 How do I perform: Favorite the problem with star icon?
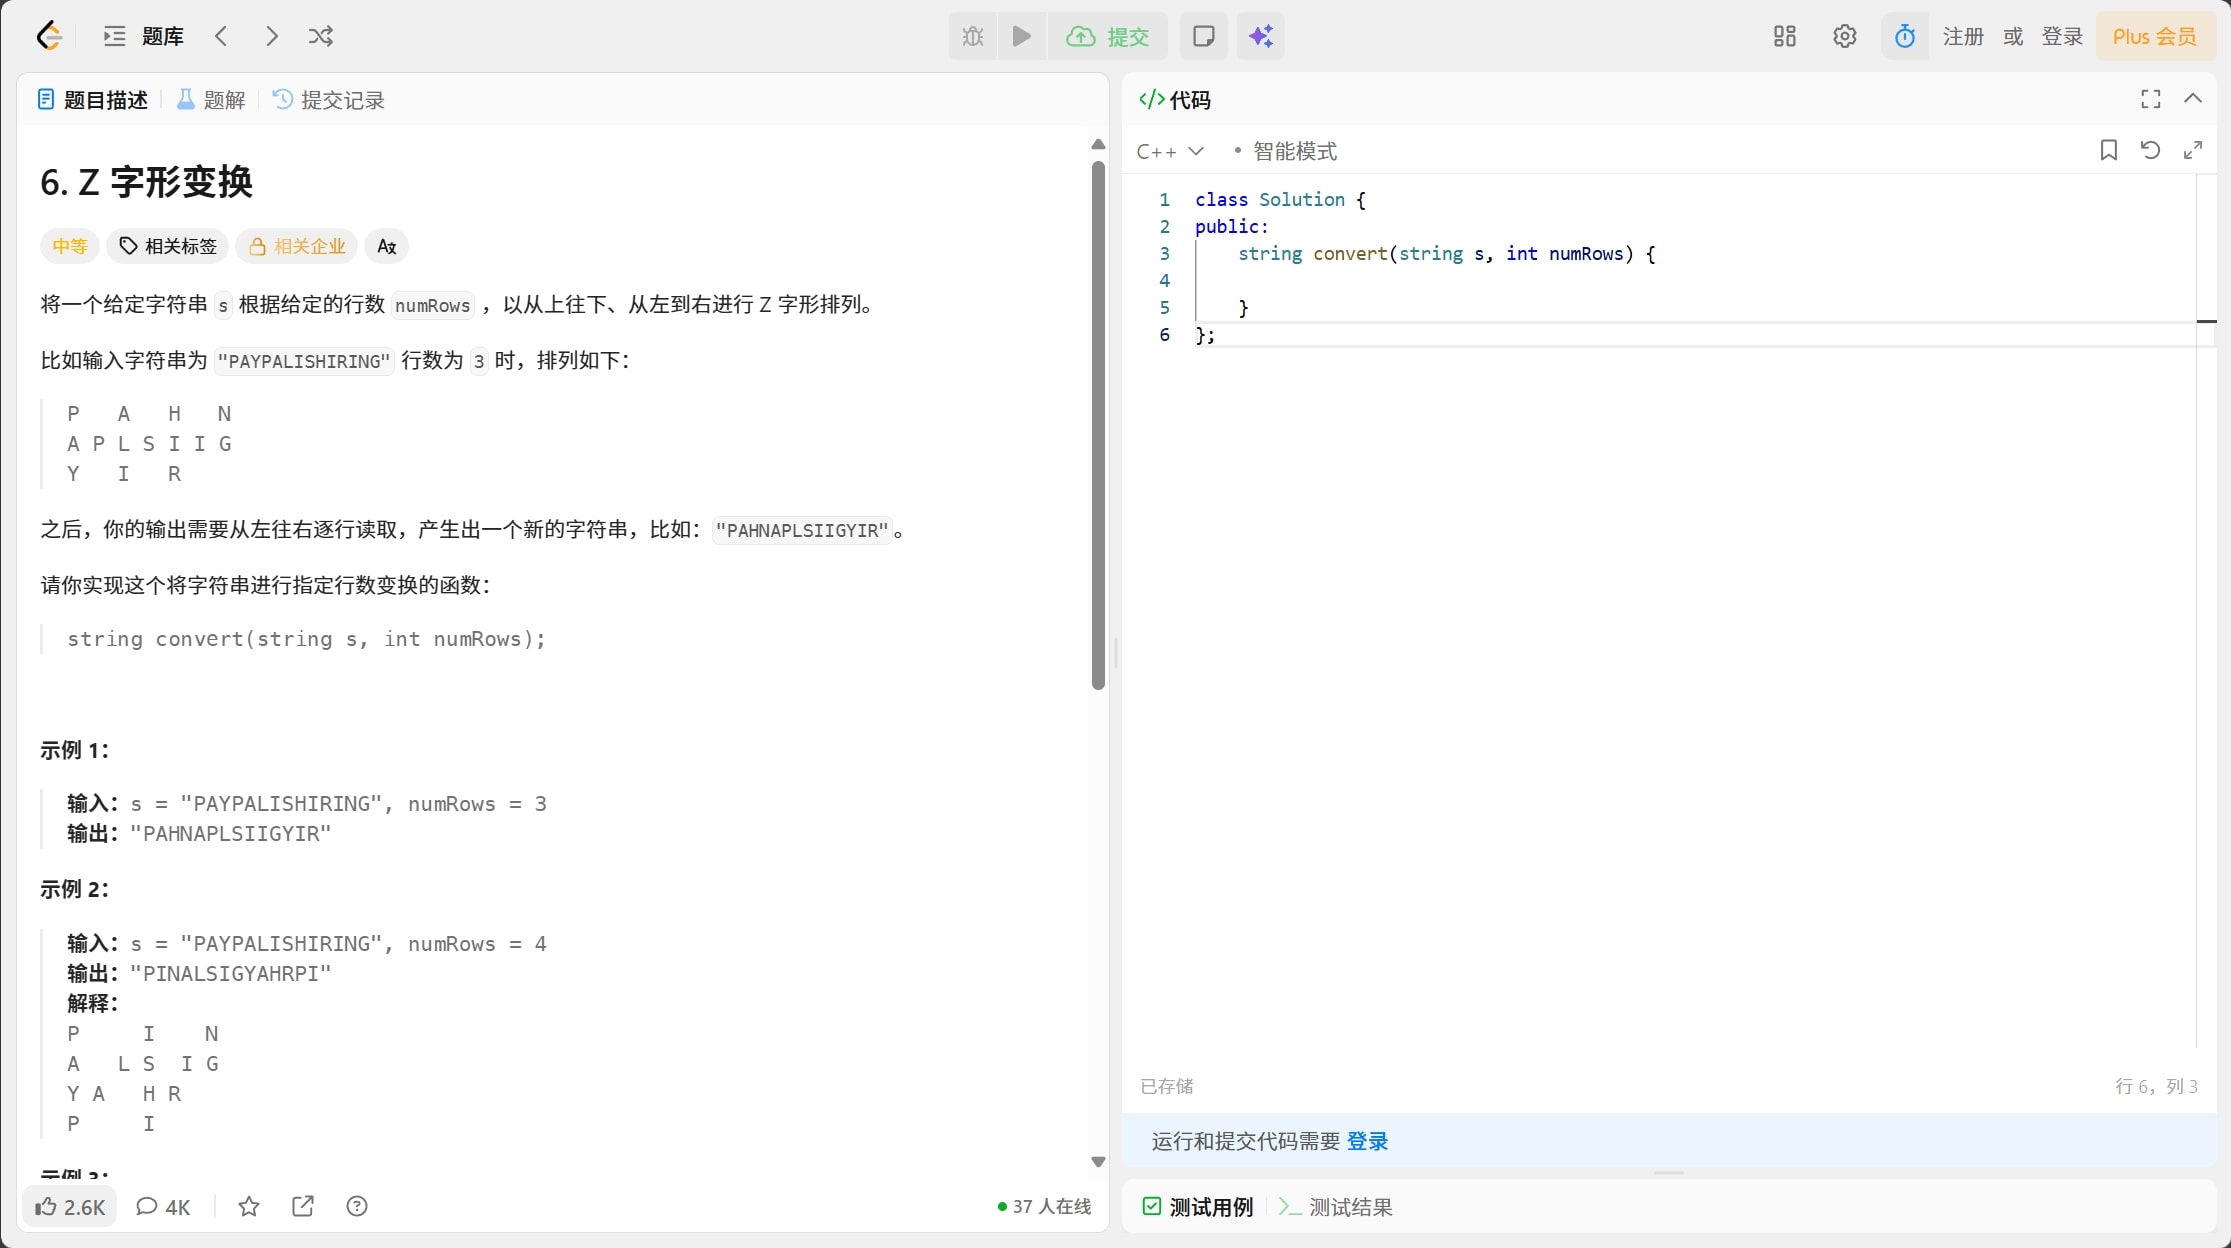coord(249,1207)
